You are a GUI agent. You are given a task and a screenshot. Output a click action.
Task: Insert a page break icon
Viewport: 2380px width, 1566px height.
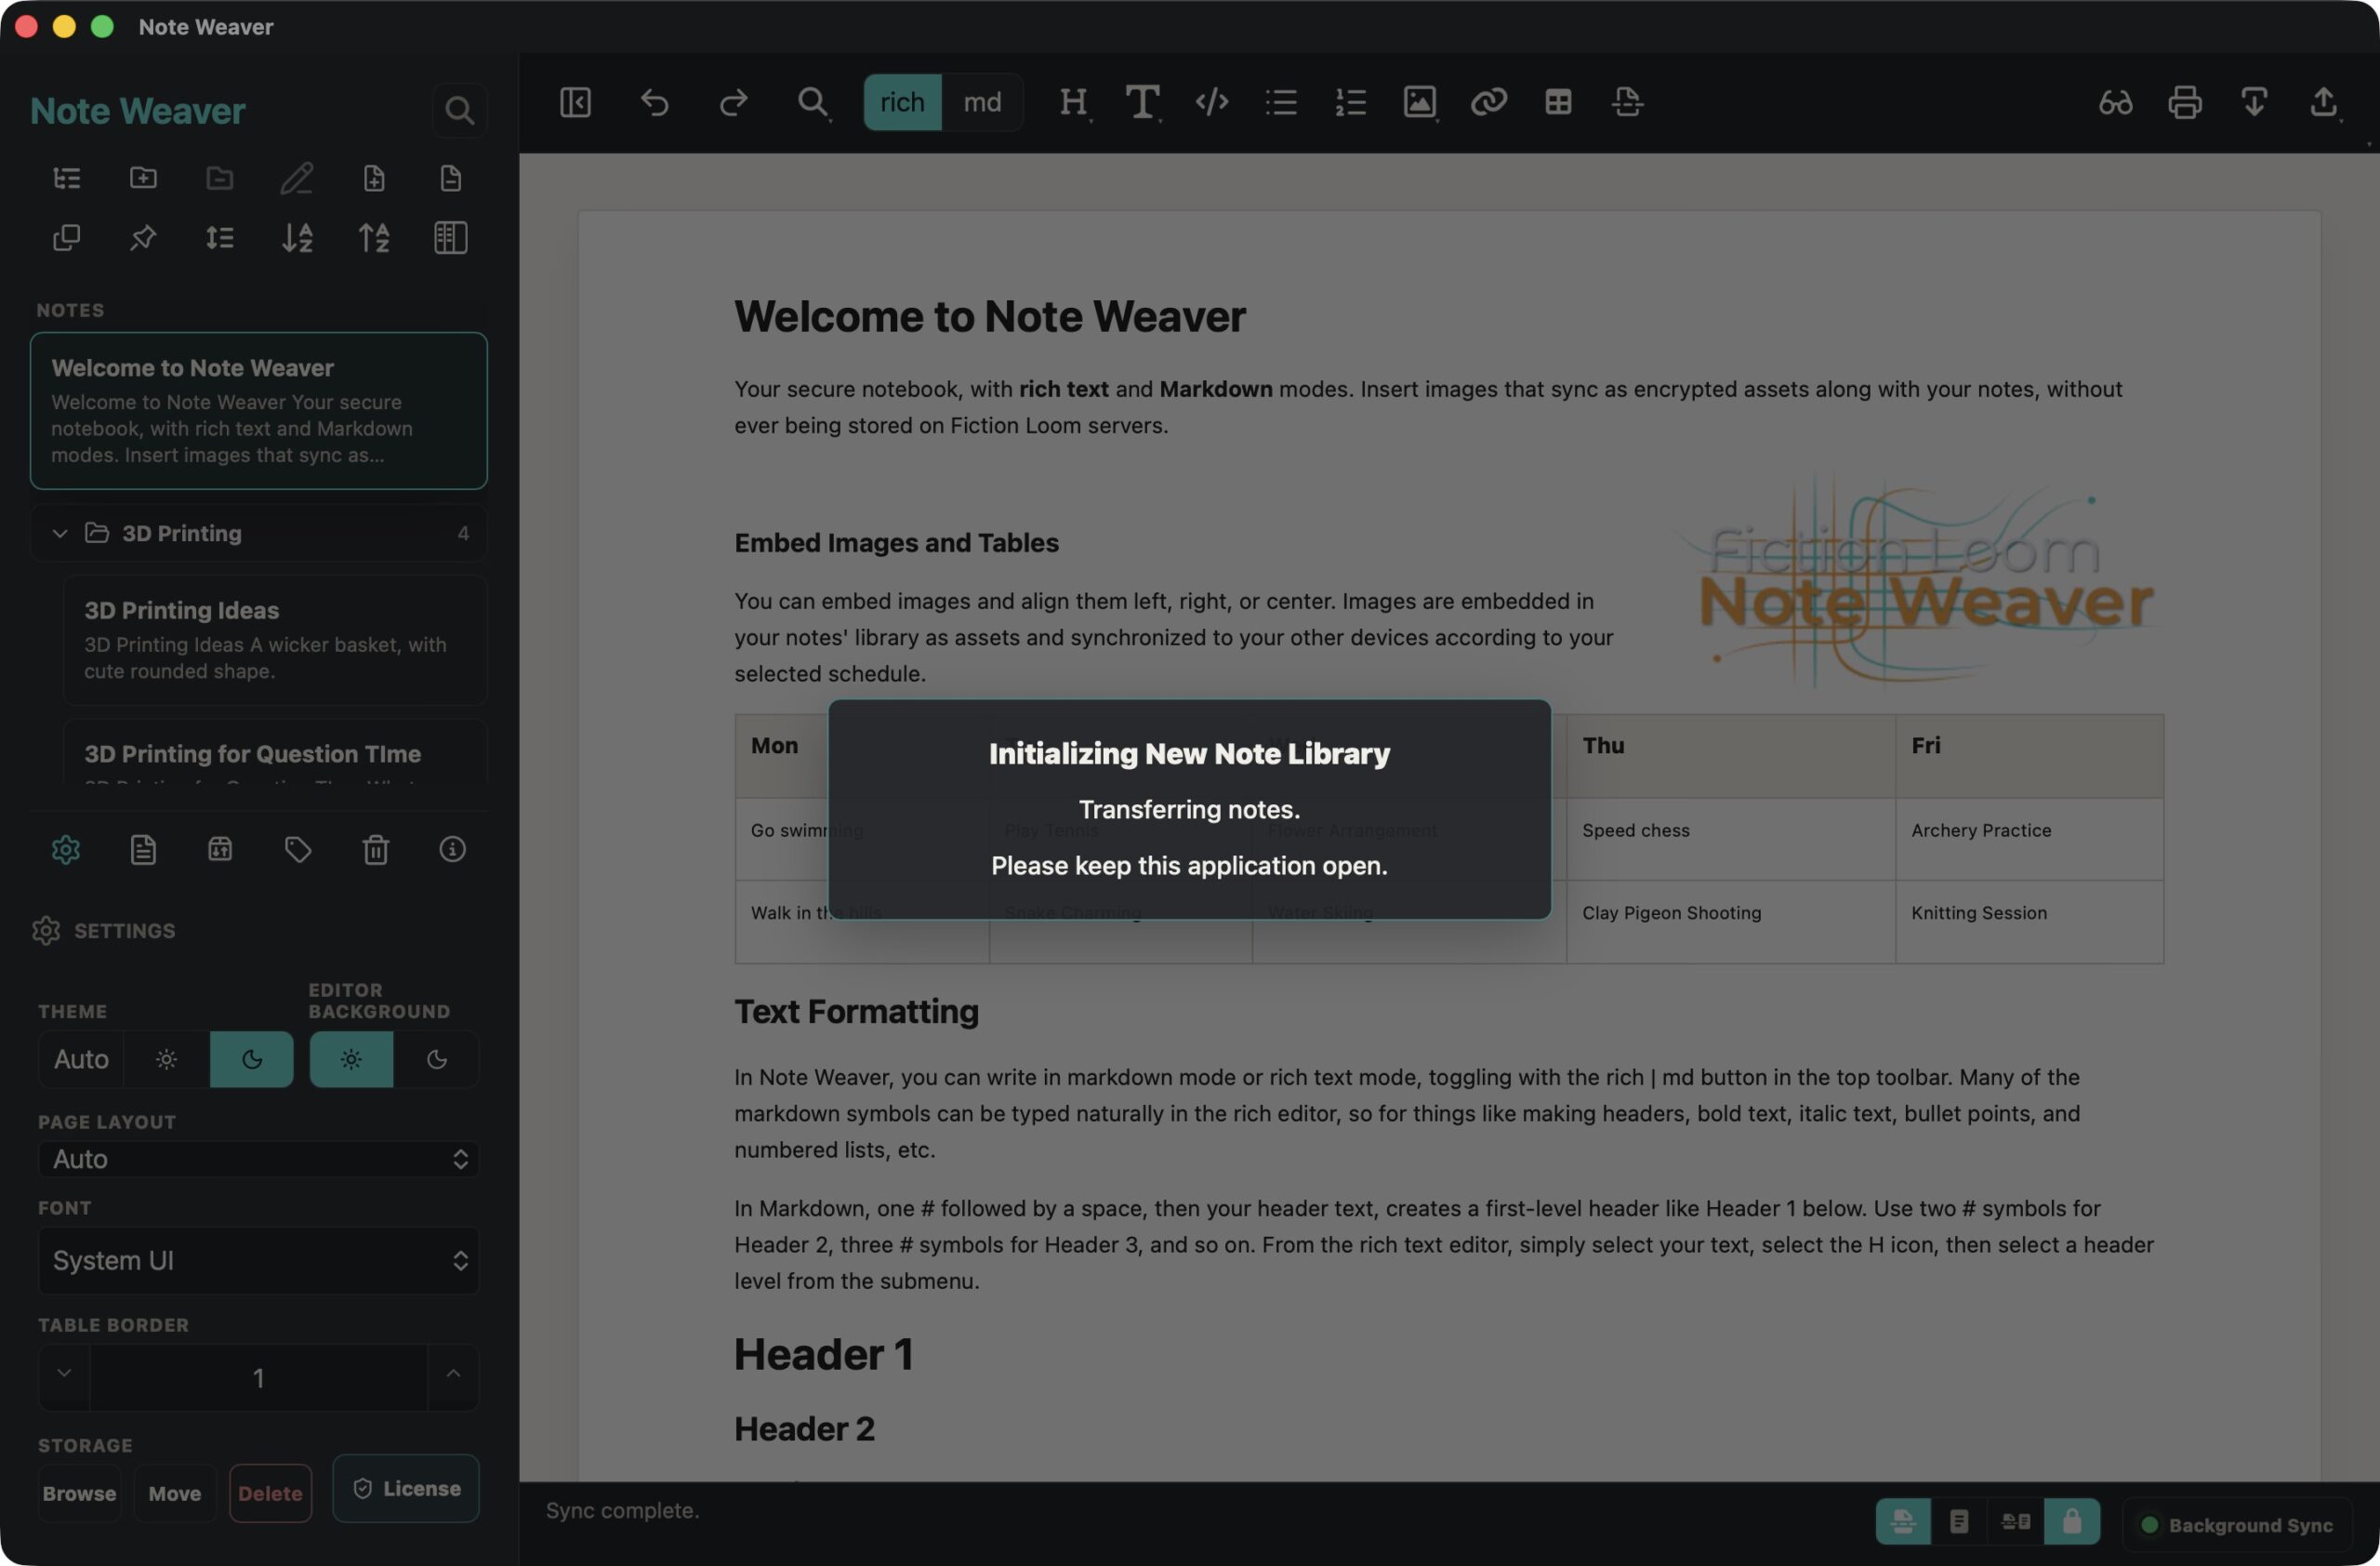[1627, 102]
